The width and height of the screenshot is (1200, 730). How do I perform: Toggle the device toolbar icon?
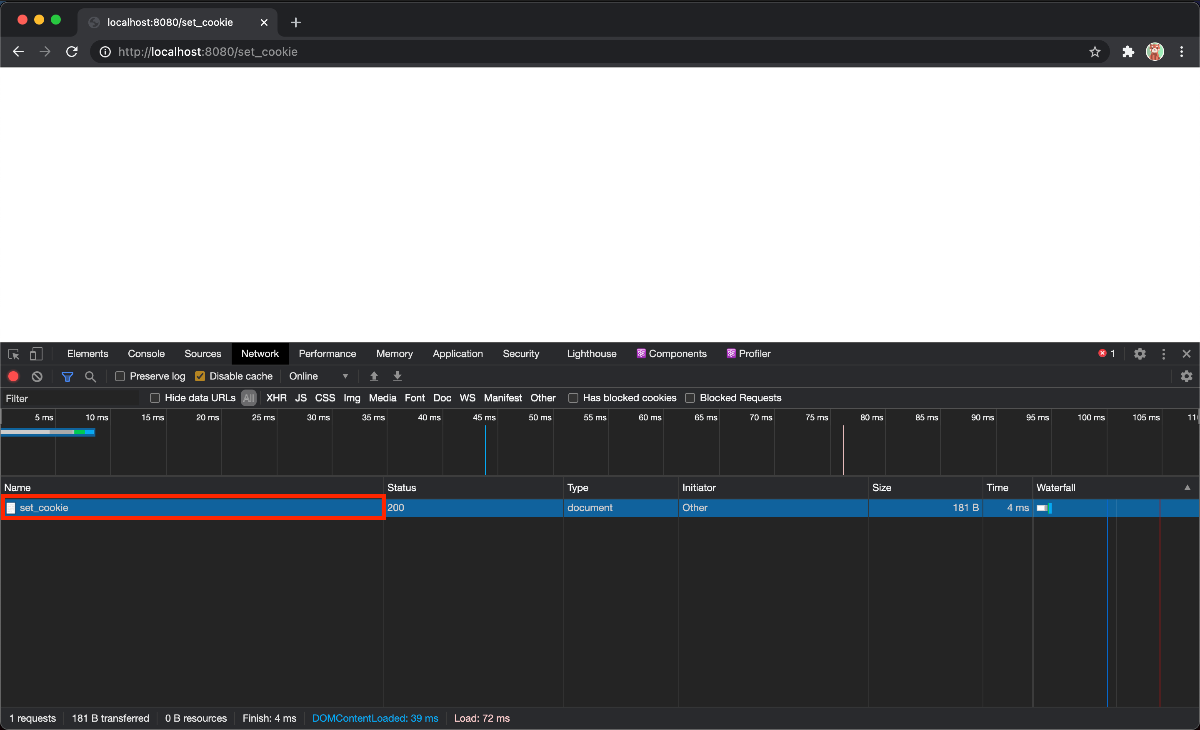tap(36, 354)
